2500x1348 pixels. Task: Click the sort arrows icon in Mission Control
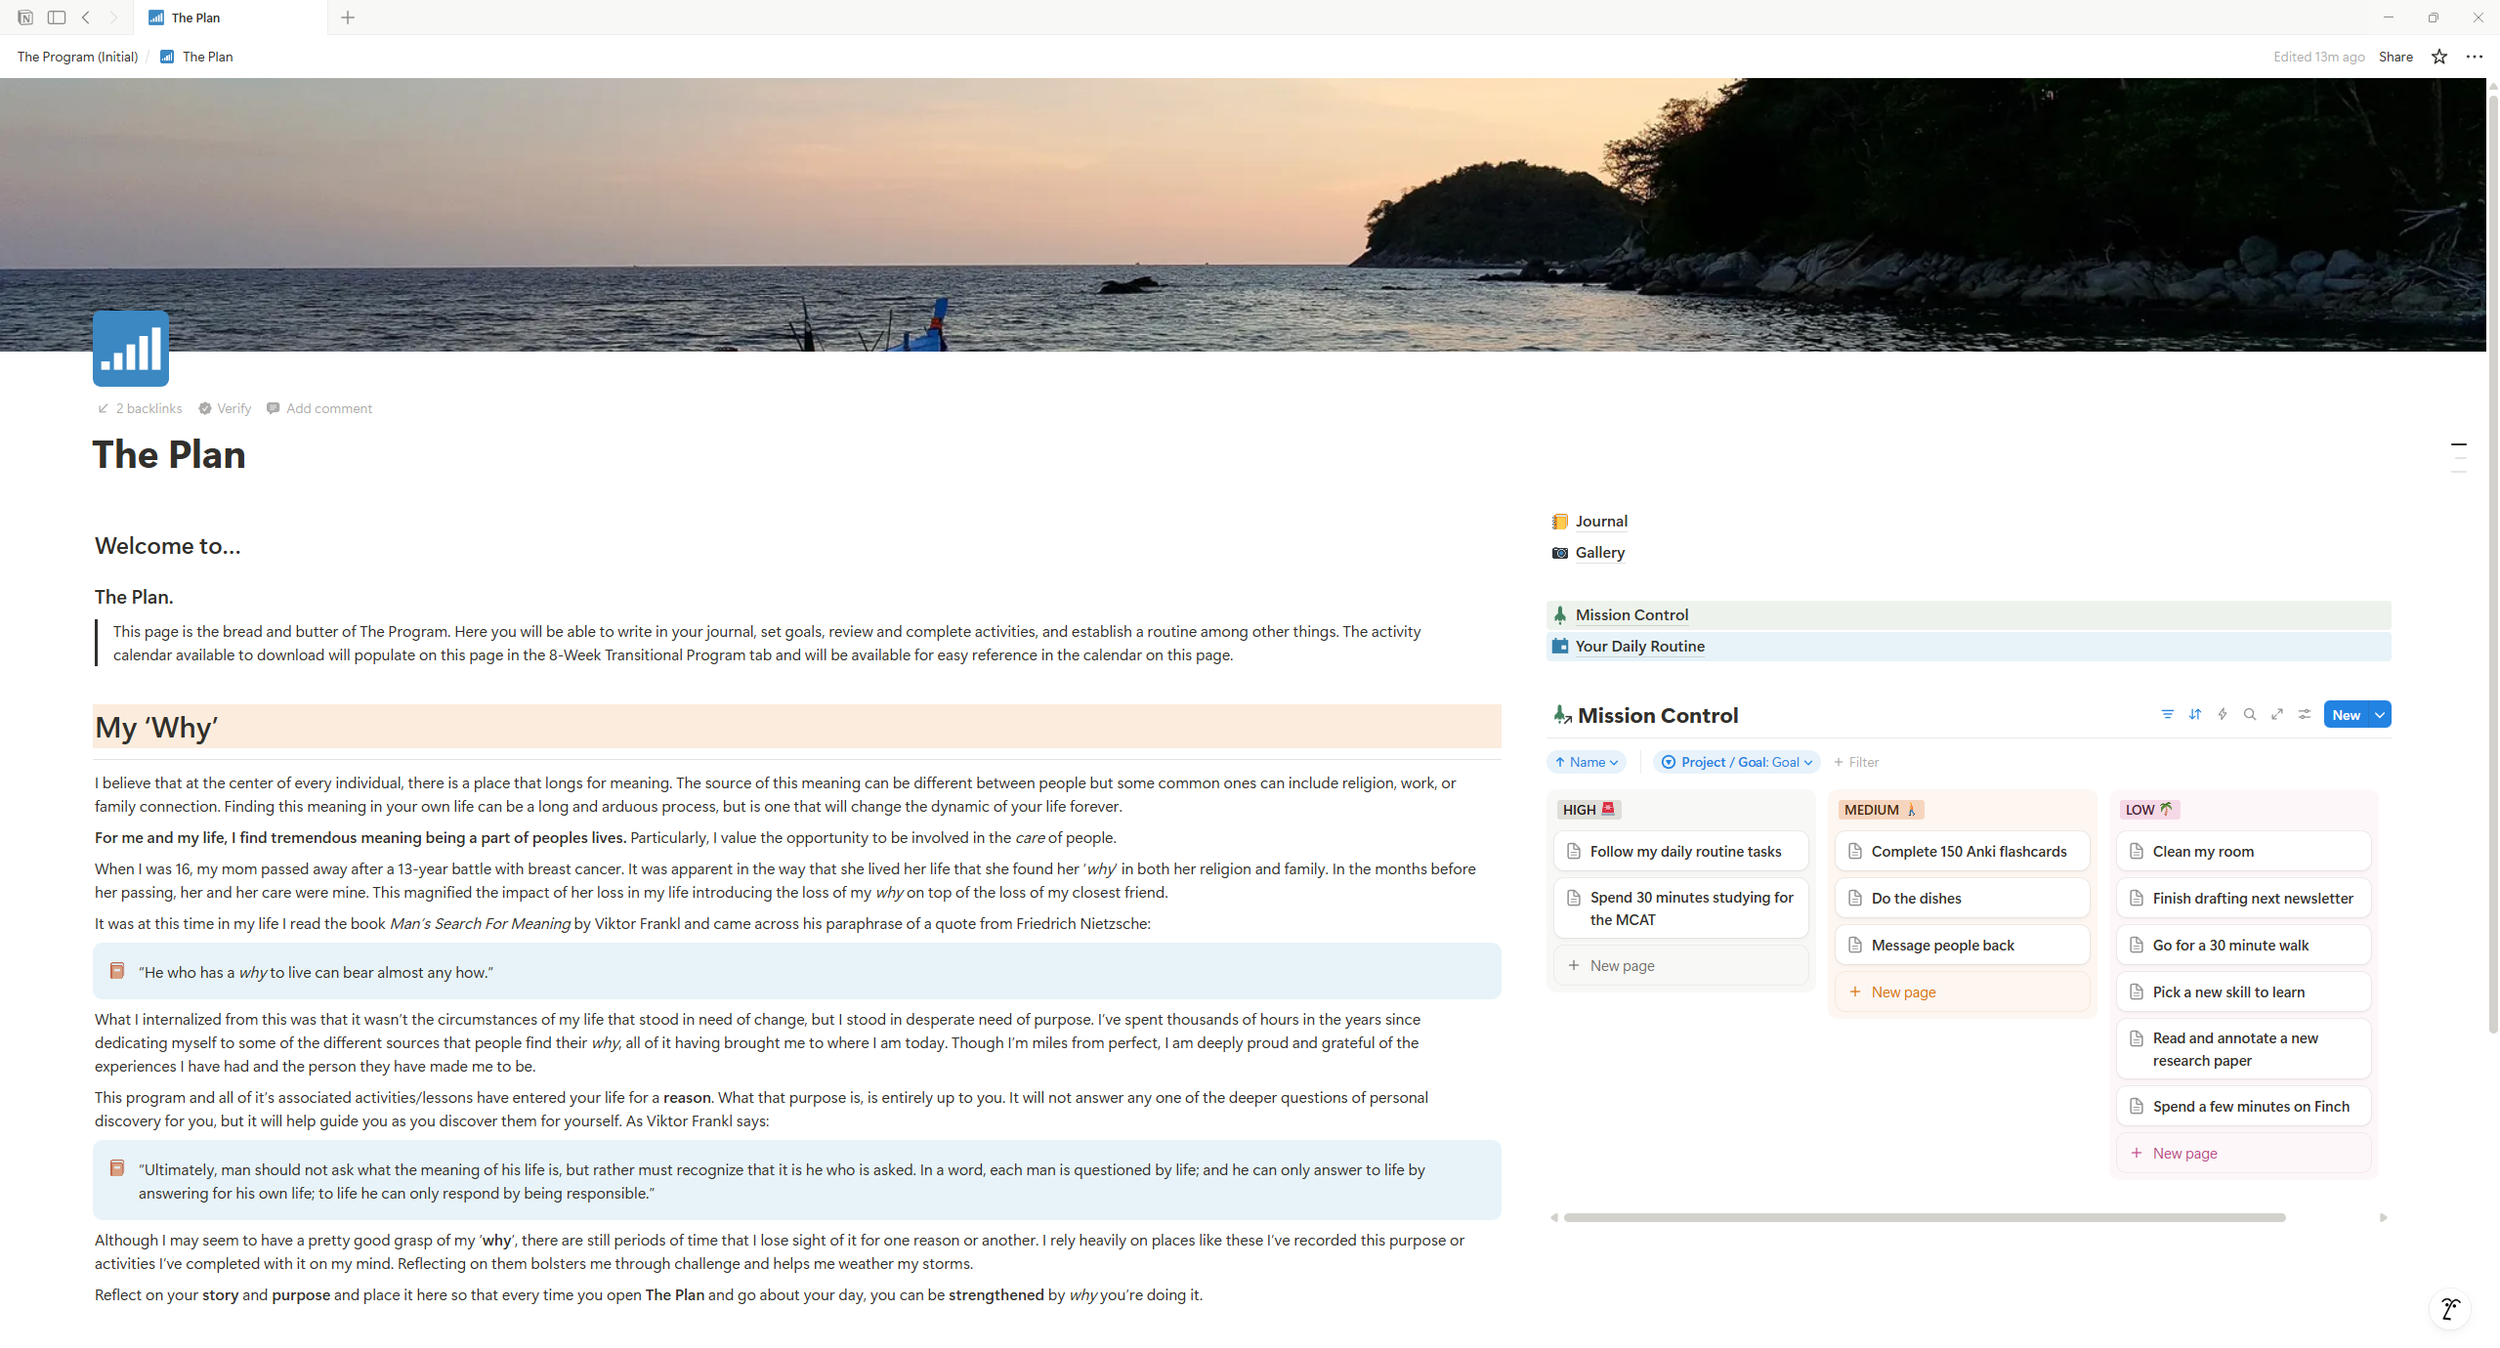click(2194, 714)
